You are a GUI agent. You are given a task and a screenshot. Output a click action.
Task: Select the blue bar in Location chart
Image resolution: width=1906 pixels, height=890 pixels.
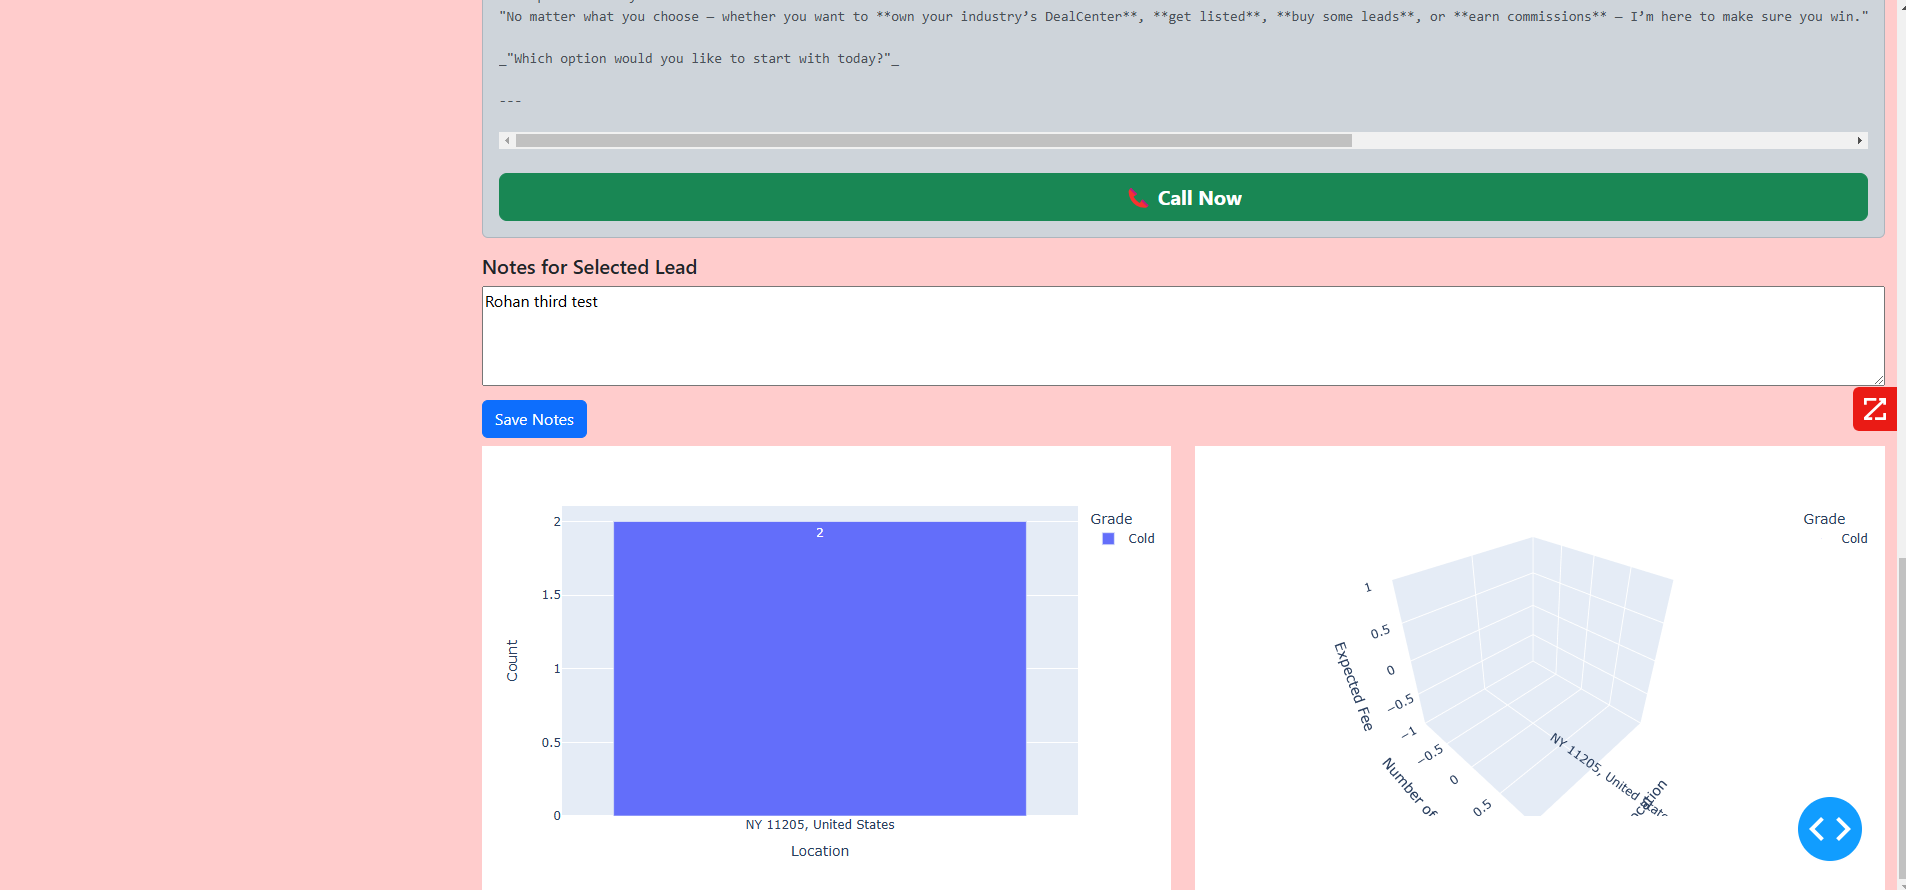click(820, 668)
